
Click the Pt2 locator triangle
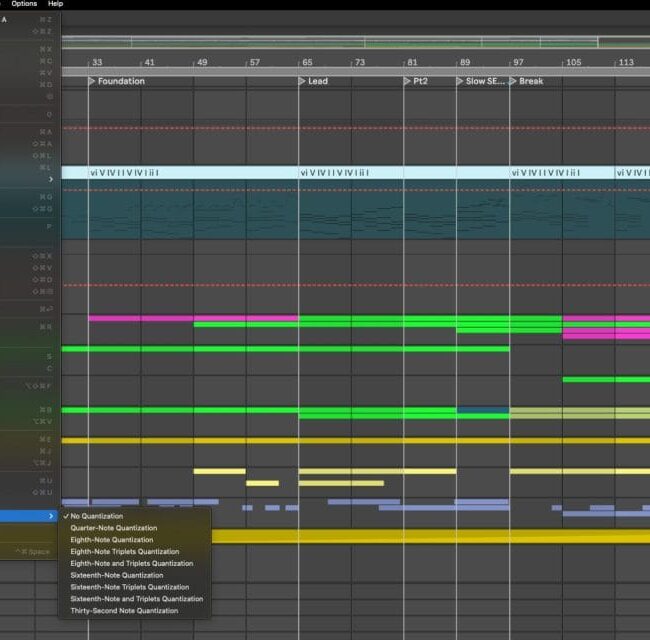[408, 81]
